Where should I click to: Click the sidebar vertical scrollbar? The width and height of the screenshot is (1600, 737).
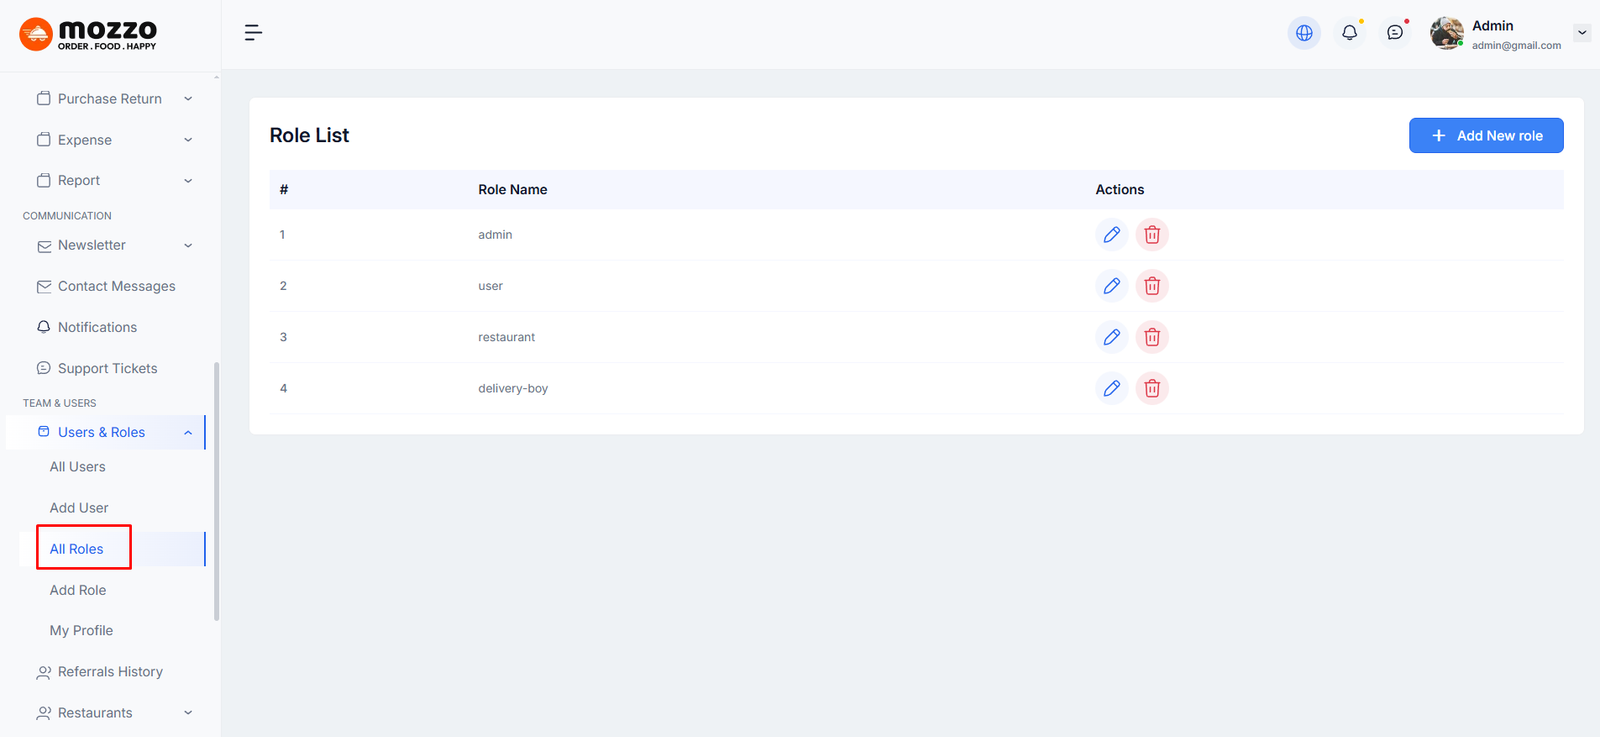click(x=216, y=490)
